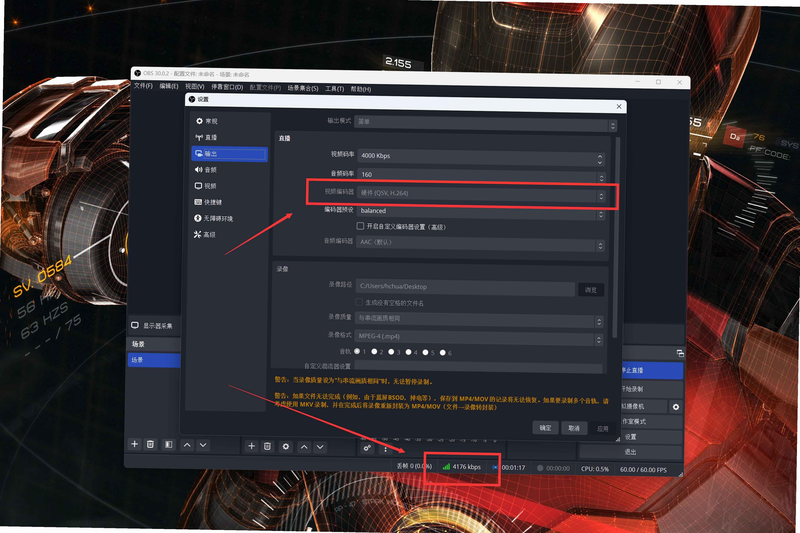
Task: Select audio track 2
Action: point(374,351)
